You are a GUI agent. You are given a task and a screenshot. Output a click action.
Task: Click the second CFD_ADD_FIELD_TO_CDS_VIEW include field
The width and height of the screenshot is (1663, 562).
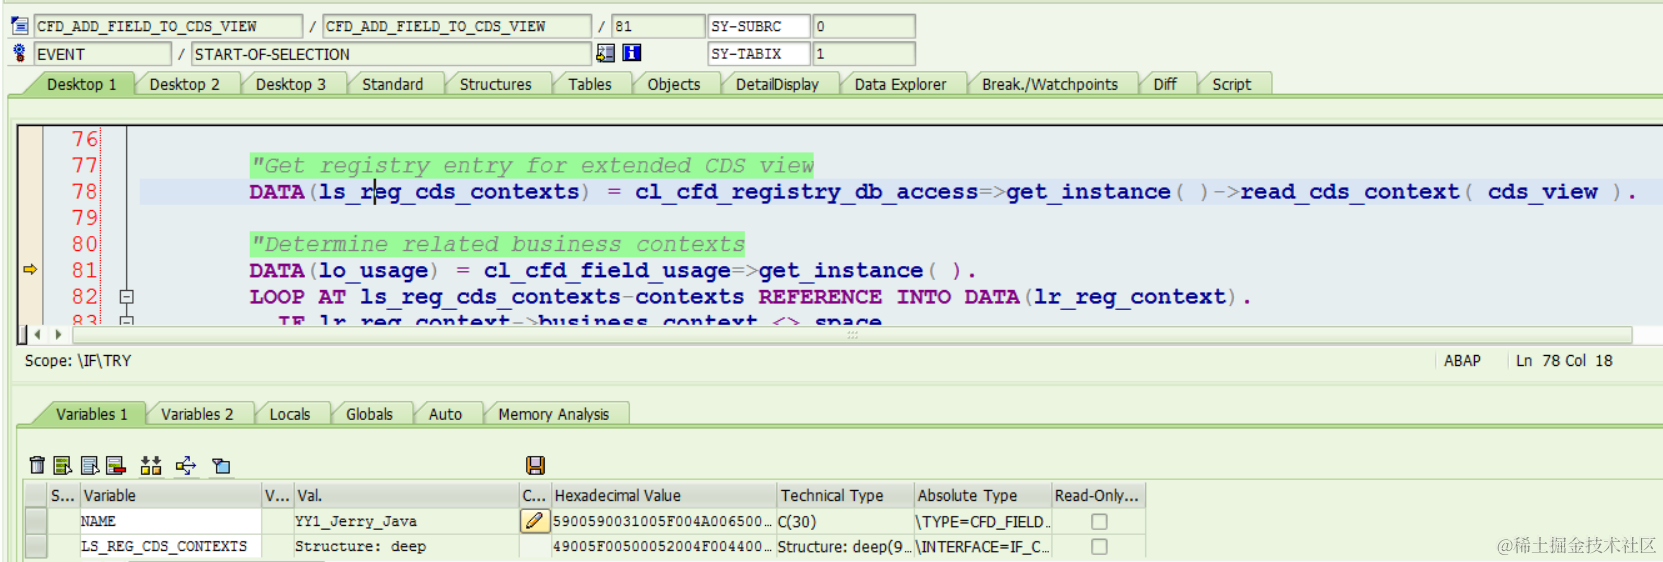click(457, 26)
